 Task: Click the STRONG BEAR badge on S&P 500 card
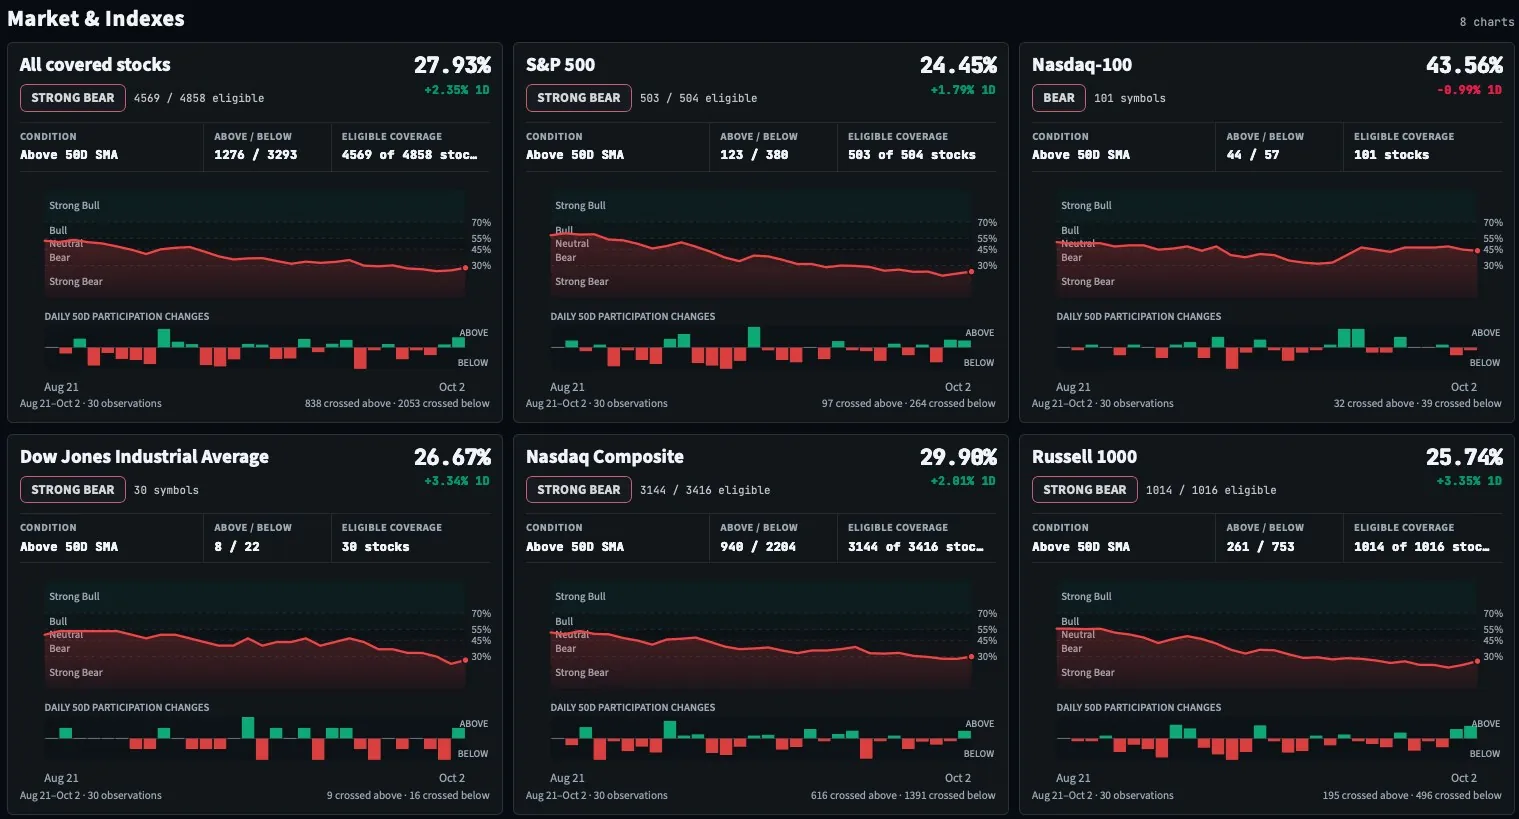point(579,98)
